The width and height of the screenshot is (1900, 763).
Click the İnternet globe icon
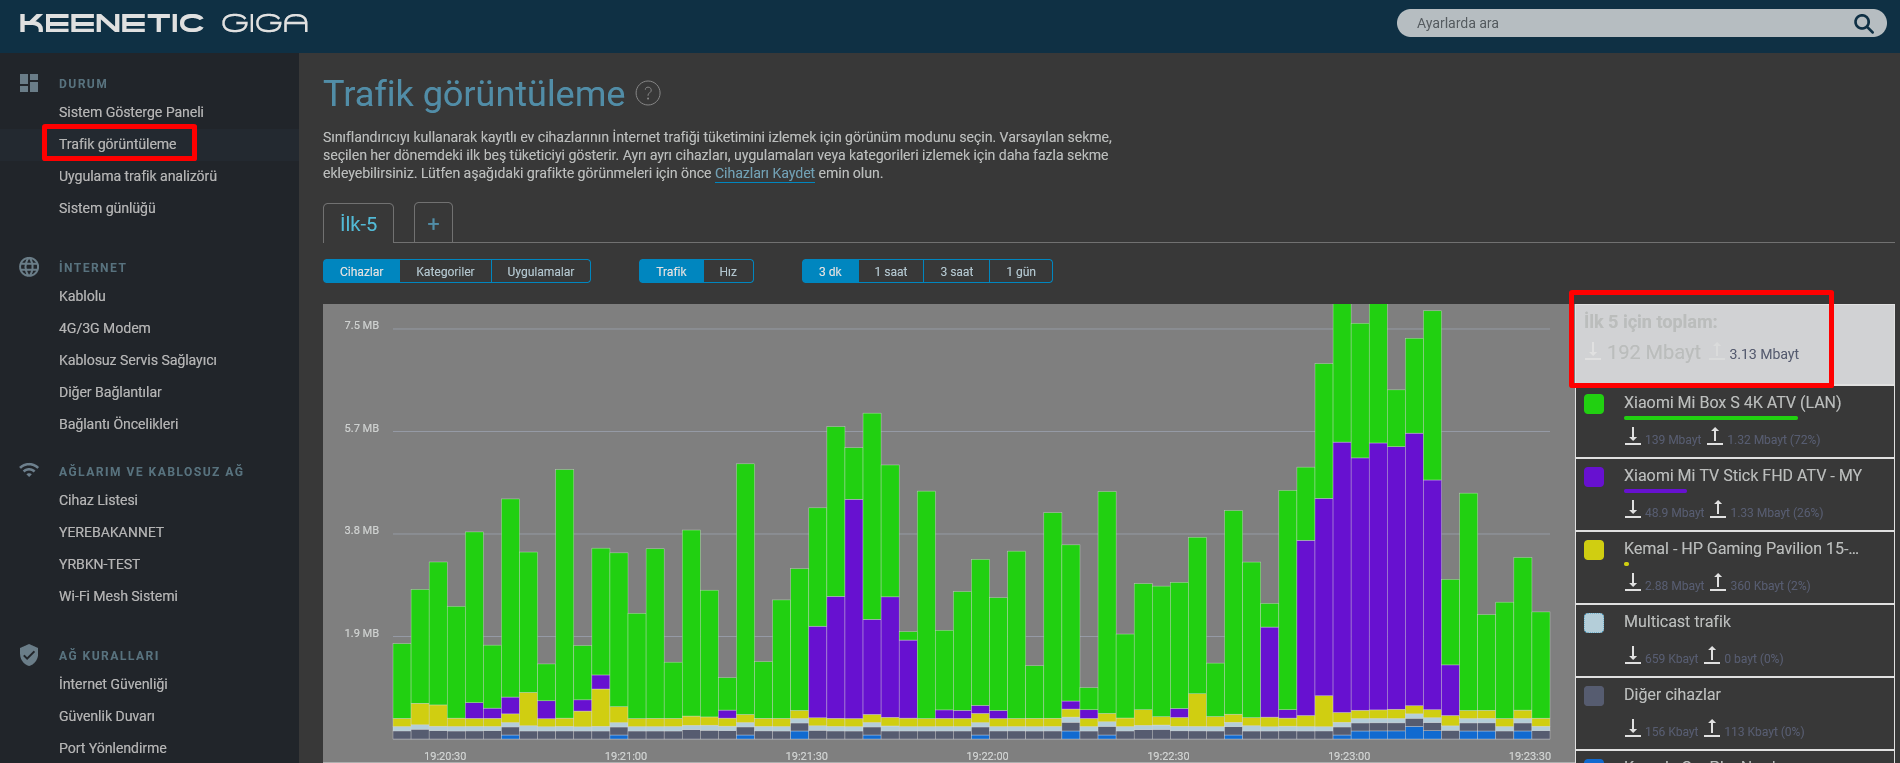[x=29, y=267]
